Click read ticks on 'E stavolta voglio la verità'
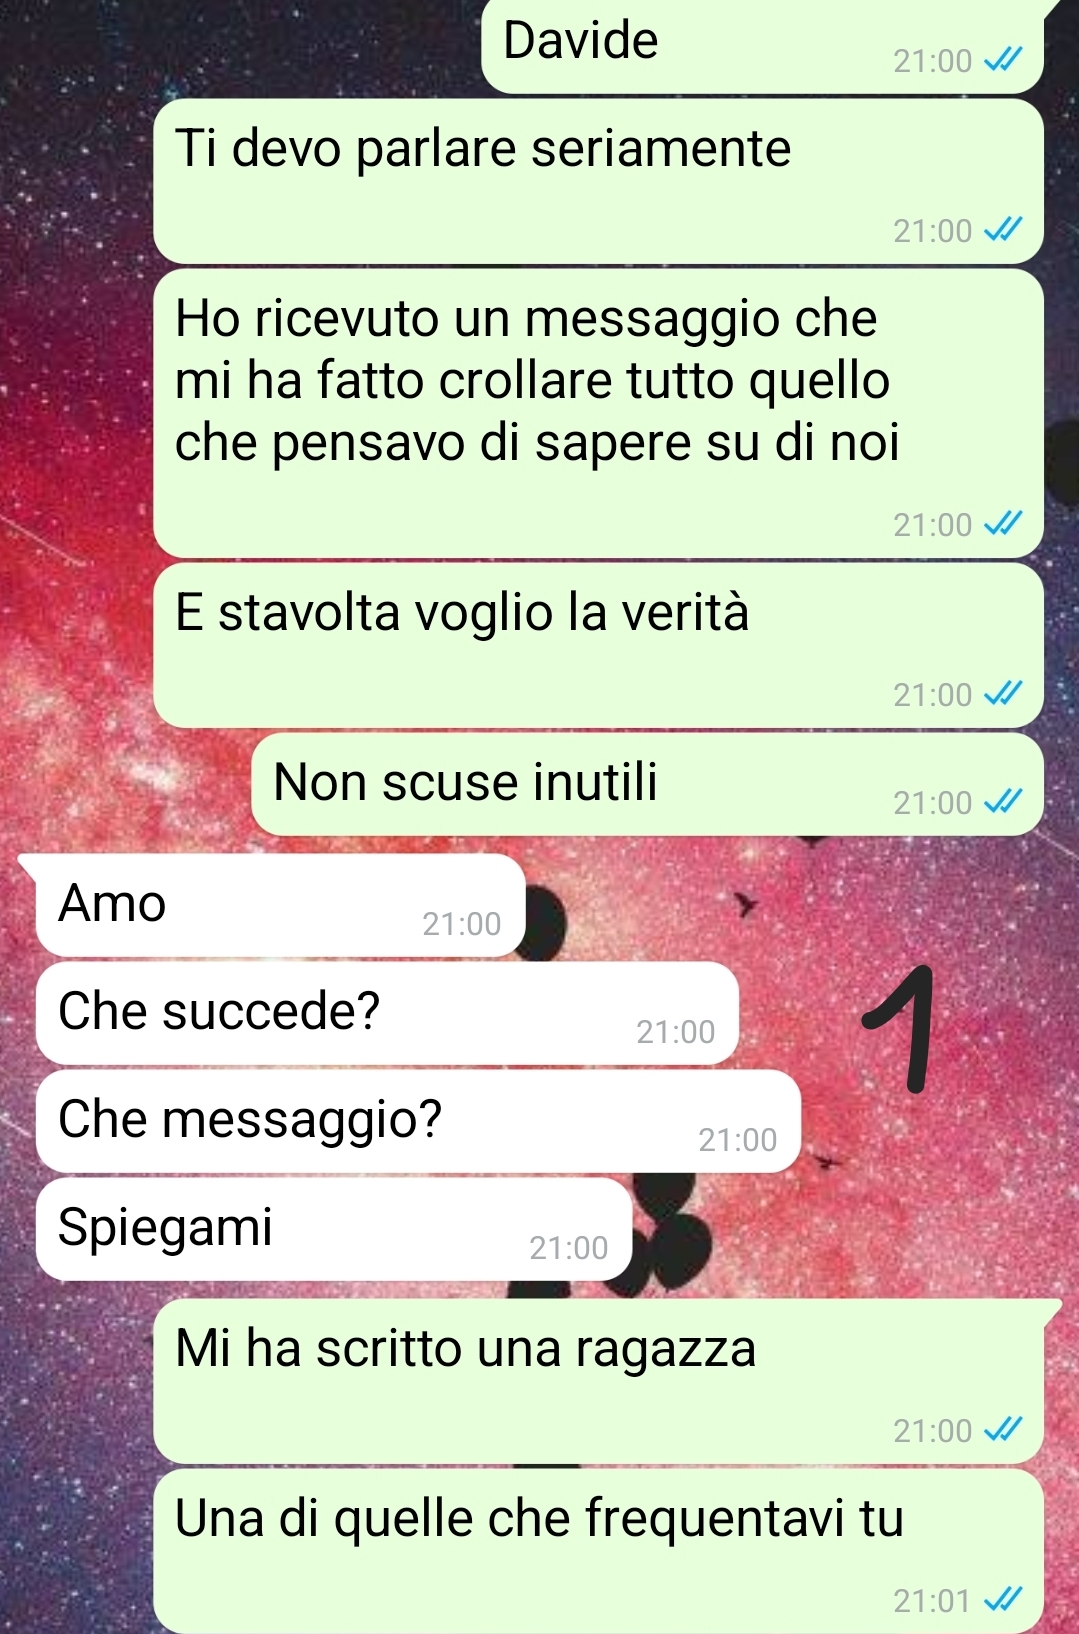 point(1003,694)
